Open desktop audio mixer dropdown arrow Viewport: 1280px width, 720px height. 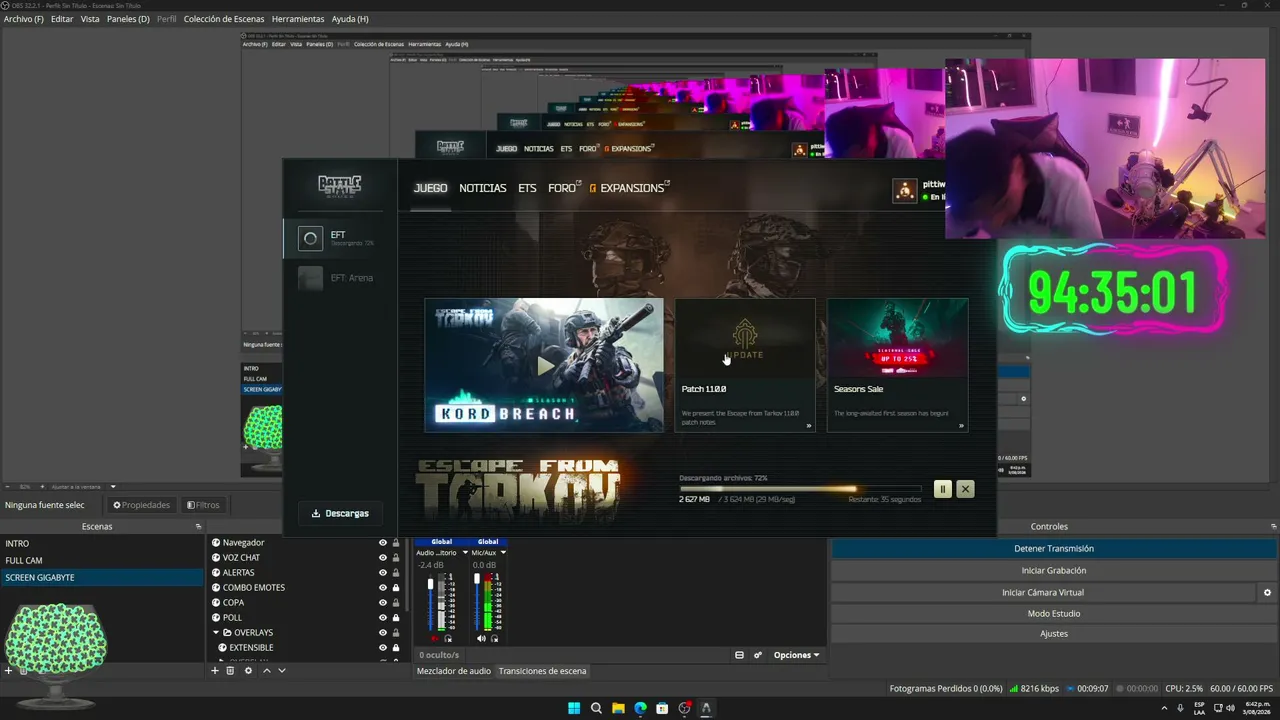point(463,553)
